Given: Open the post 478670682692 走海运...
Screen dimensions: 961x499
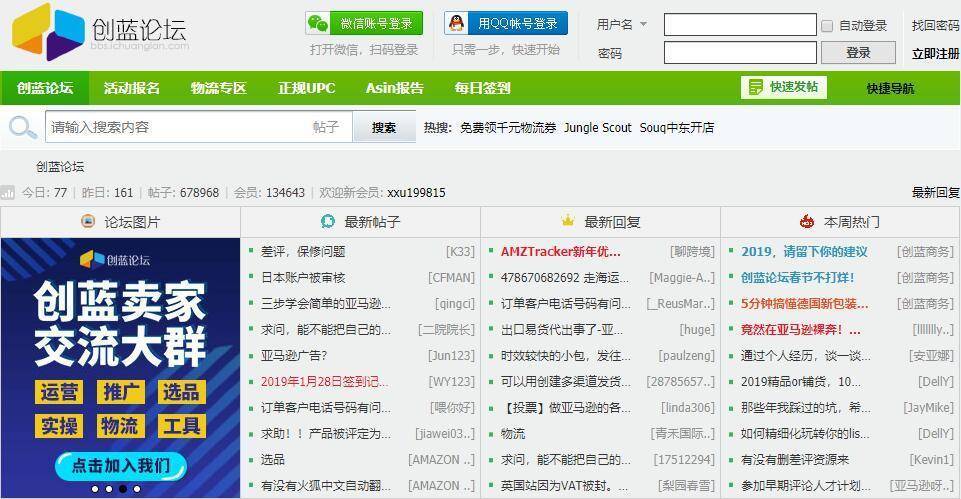Looking at the screenshot, I should [x=564, y=278].
